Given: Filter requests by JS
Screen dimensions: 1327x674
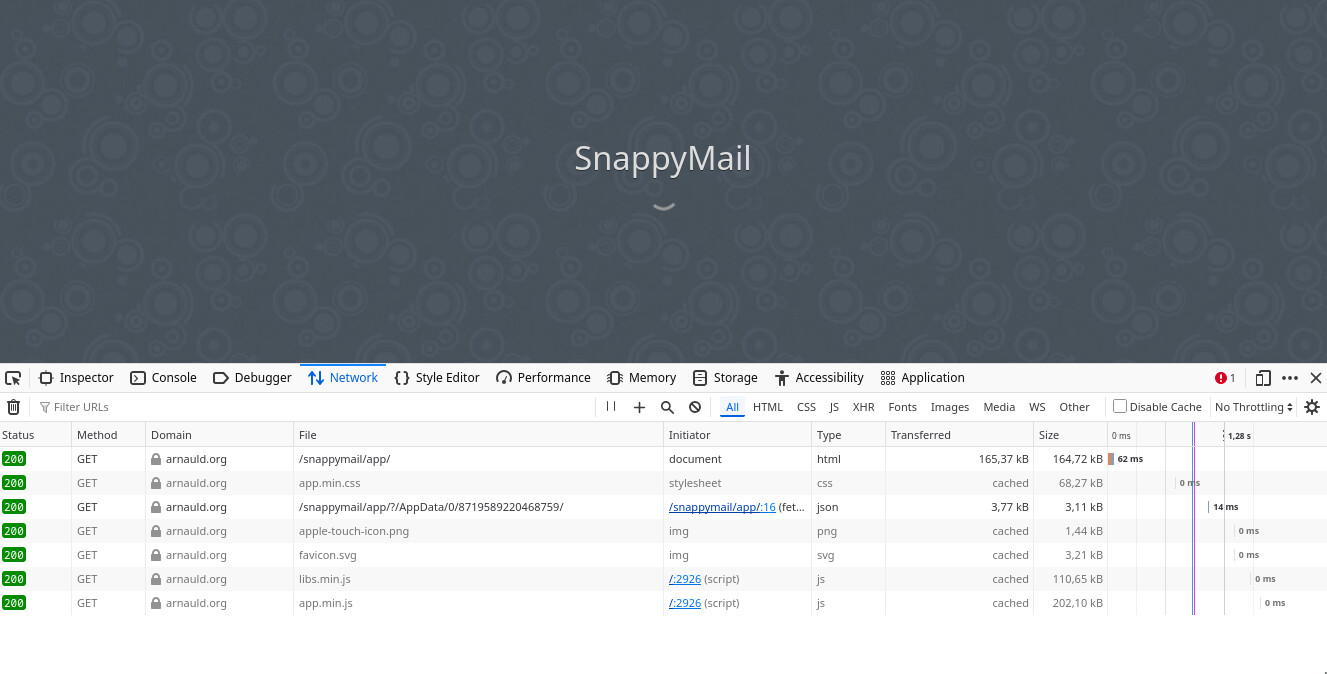Looking at the screenshot, I should tap(834, 407).
